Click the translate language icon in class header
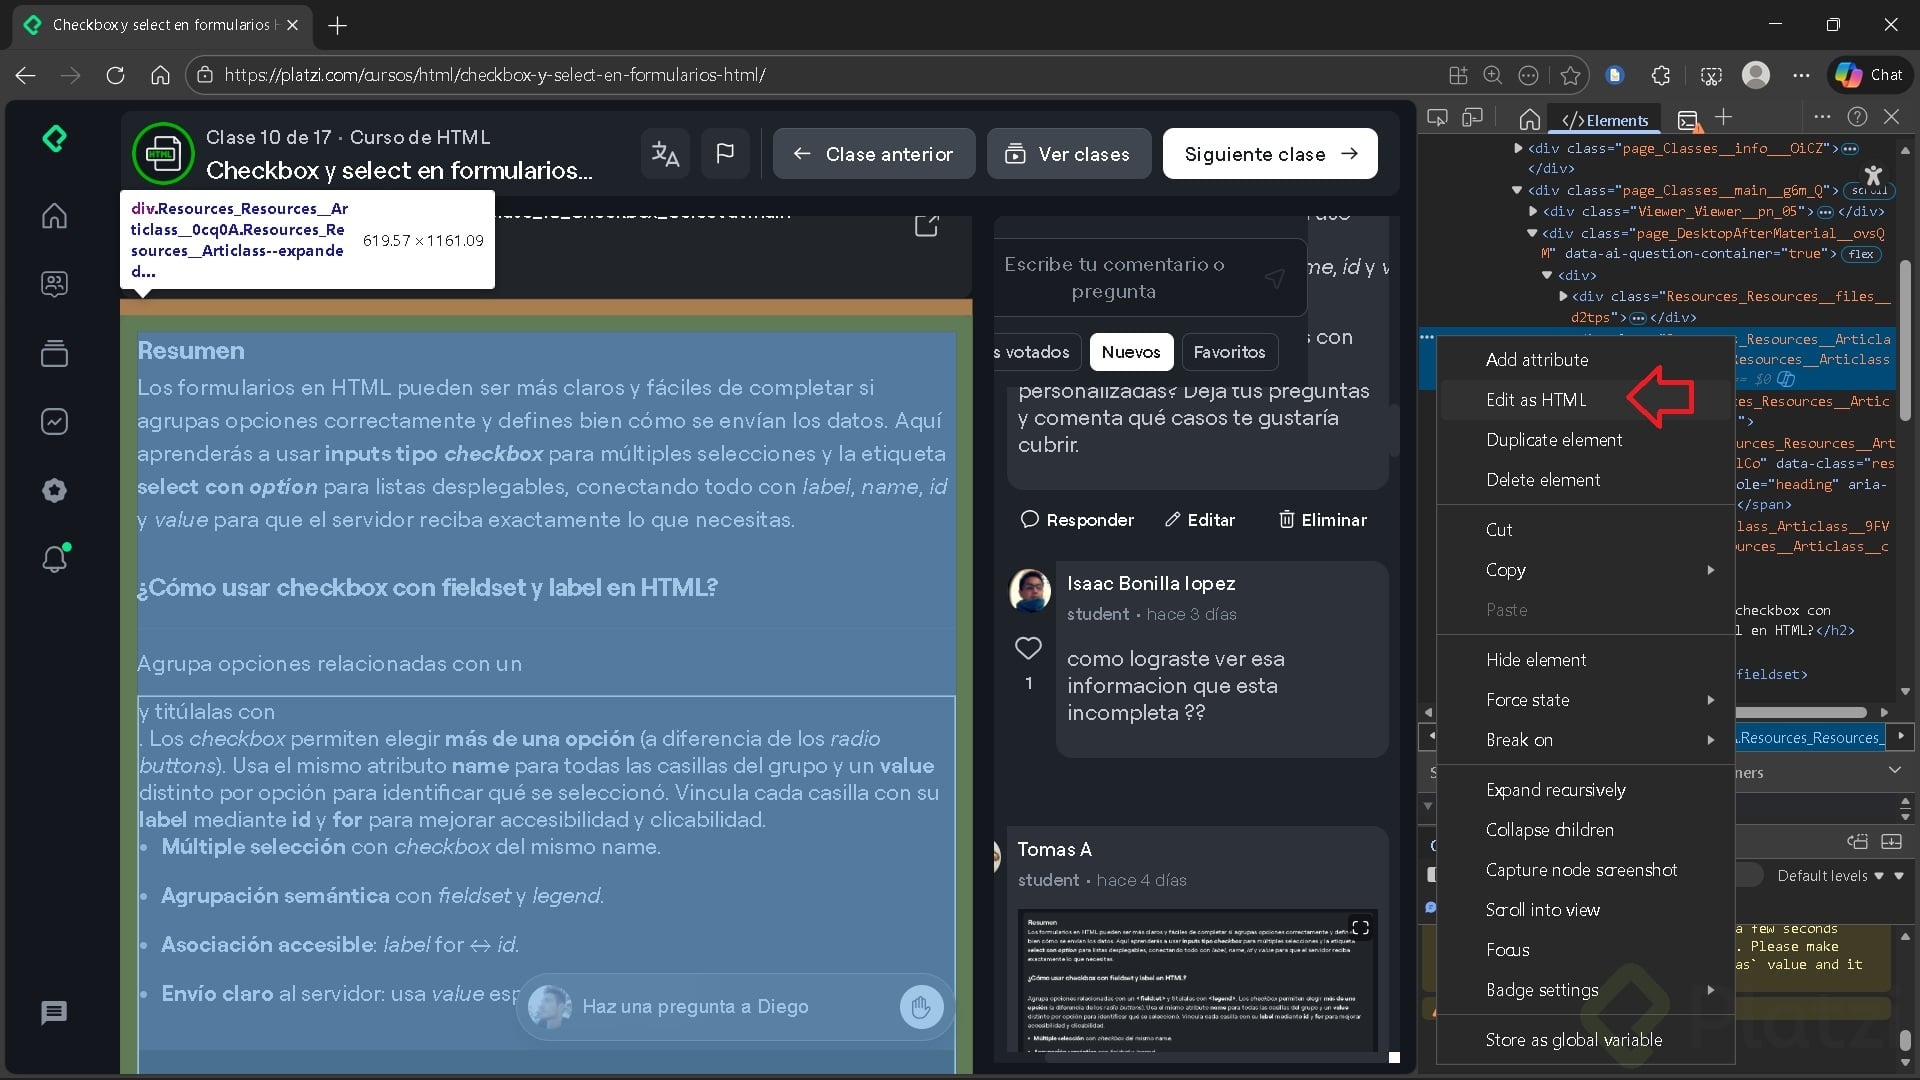Image resolution: width=1920 pixels, height=1080 pixels. tap(665, 154)
